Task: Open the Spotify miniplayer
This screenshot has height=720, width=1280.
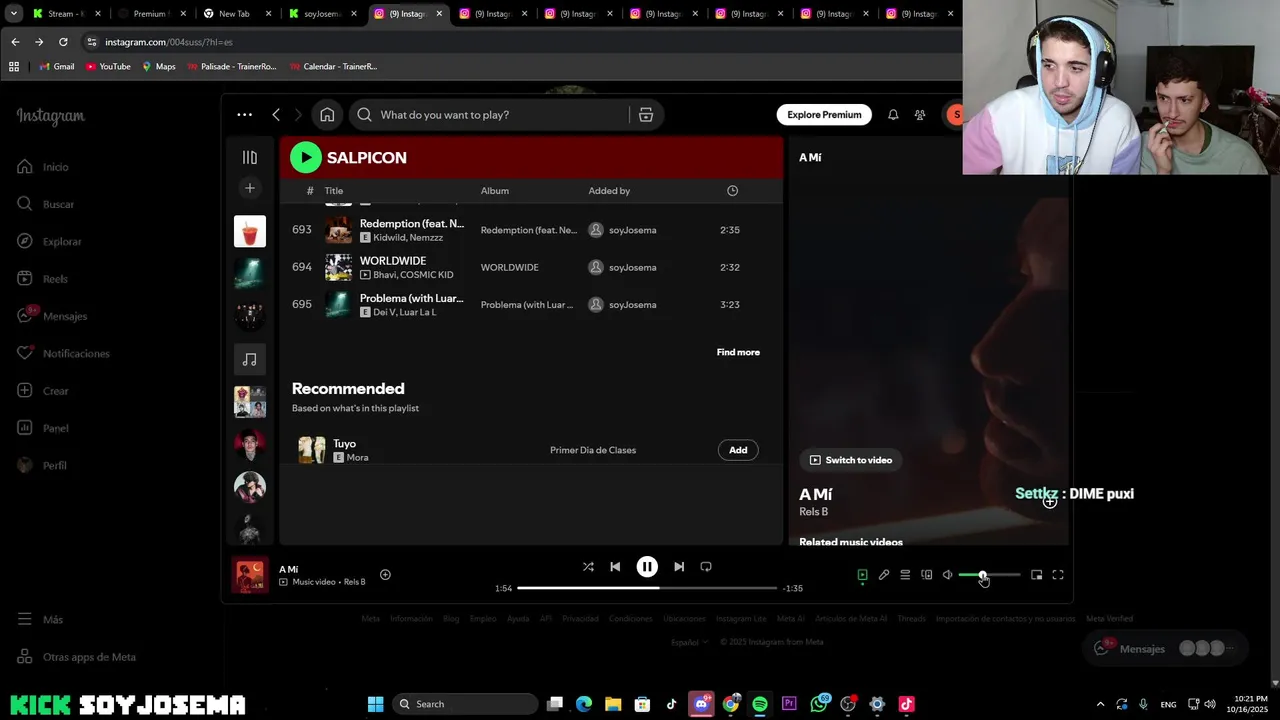Action: click(1037, 575)
